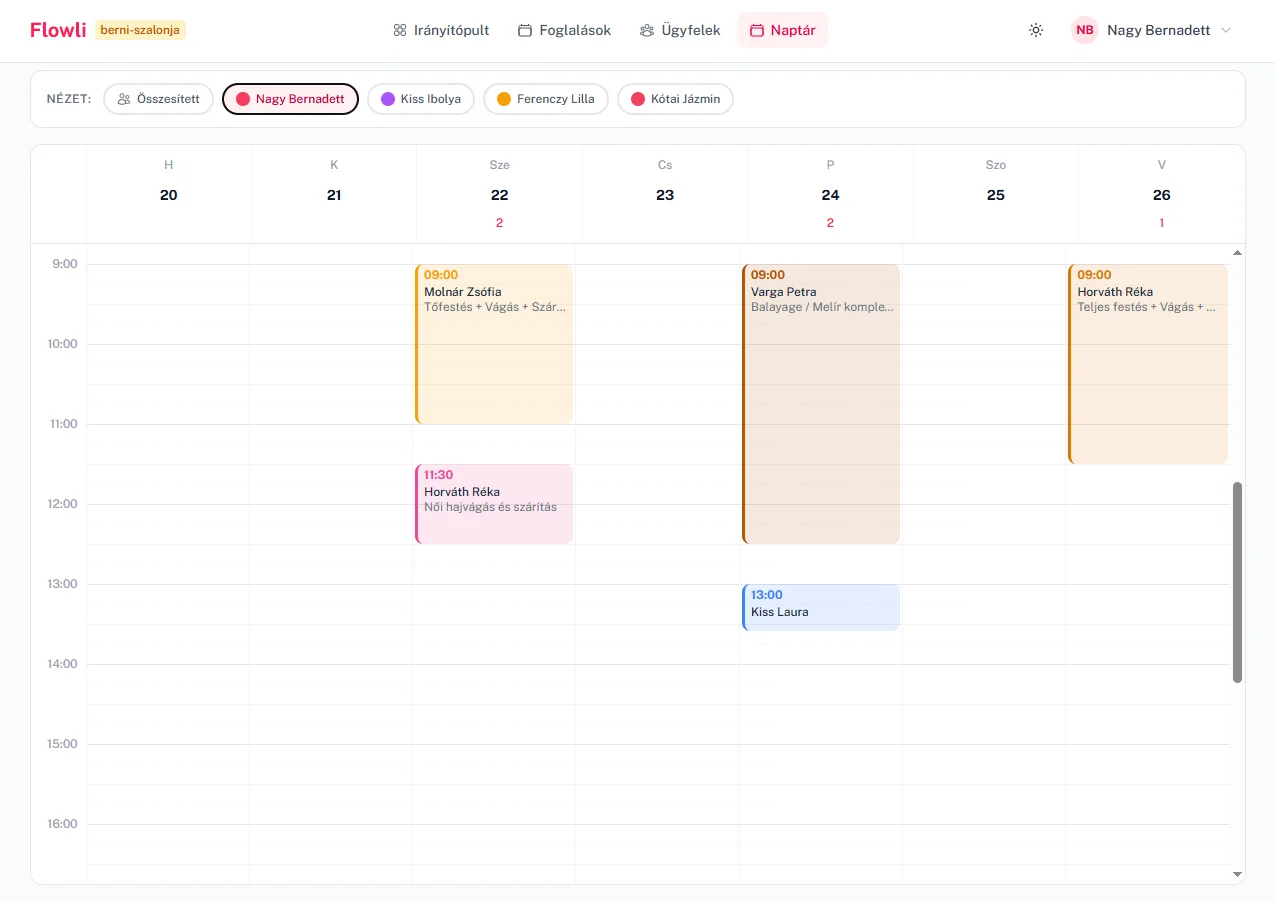The image size is (1275, 902).
Task: Click the Foglalások calendar icon
Action: [525, 30]
